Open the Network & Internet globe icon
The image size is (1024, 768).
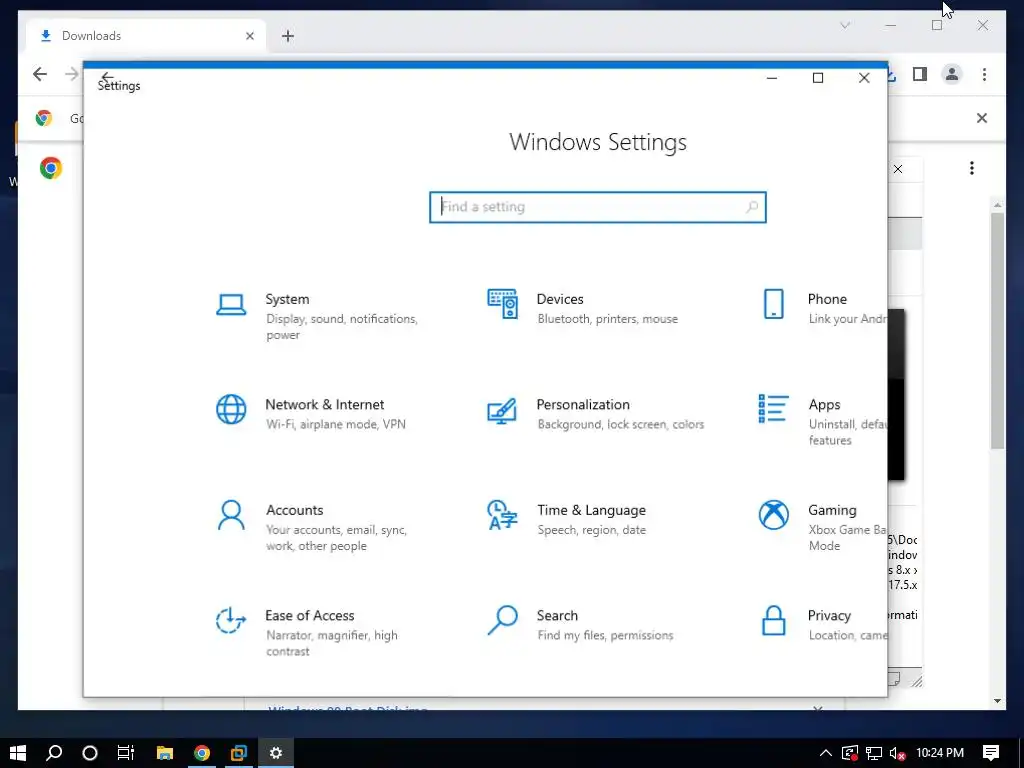click(231, 409)
